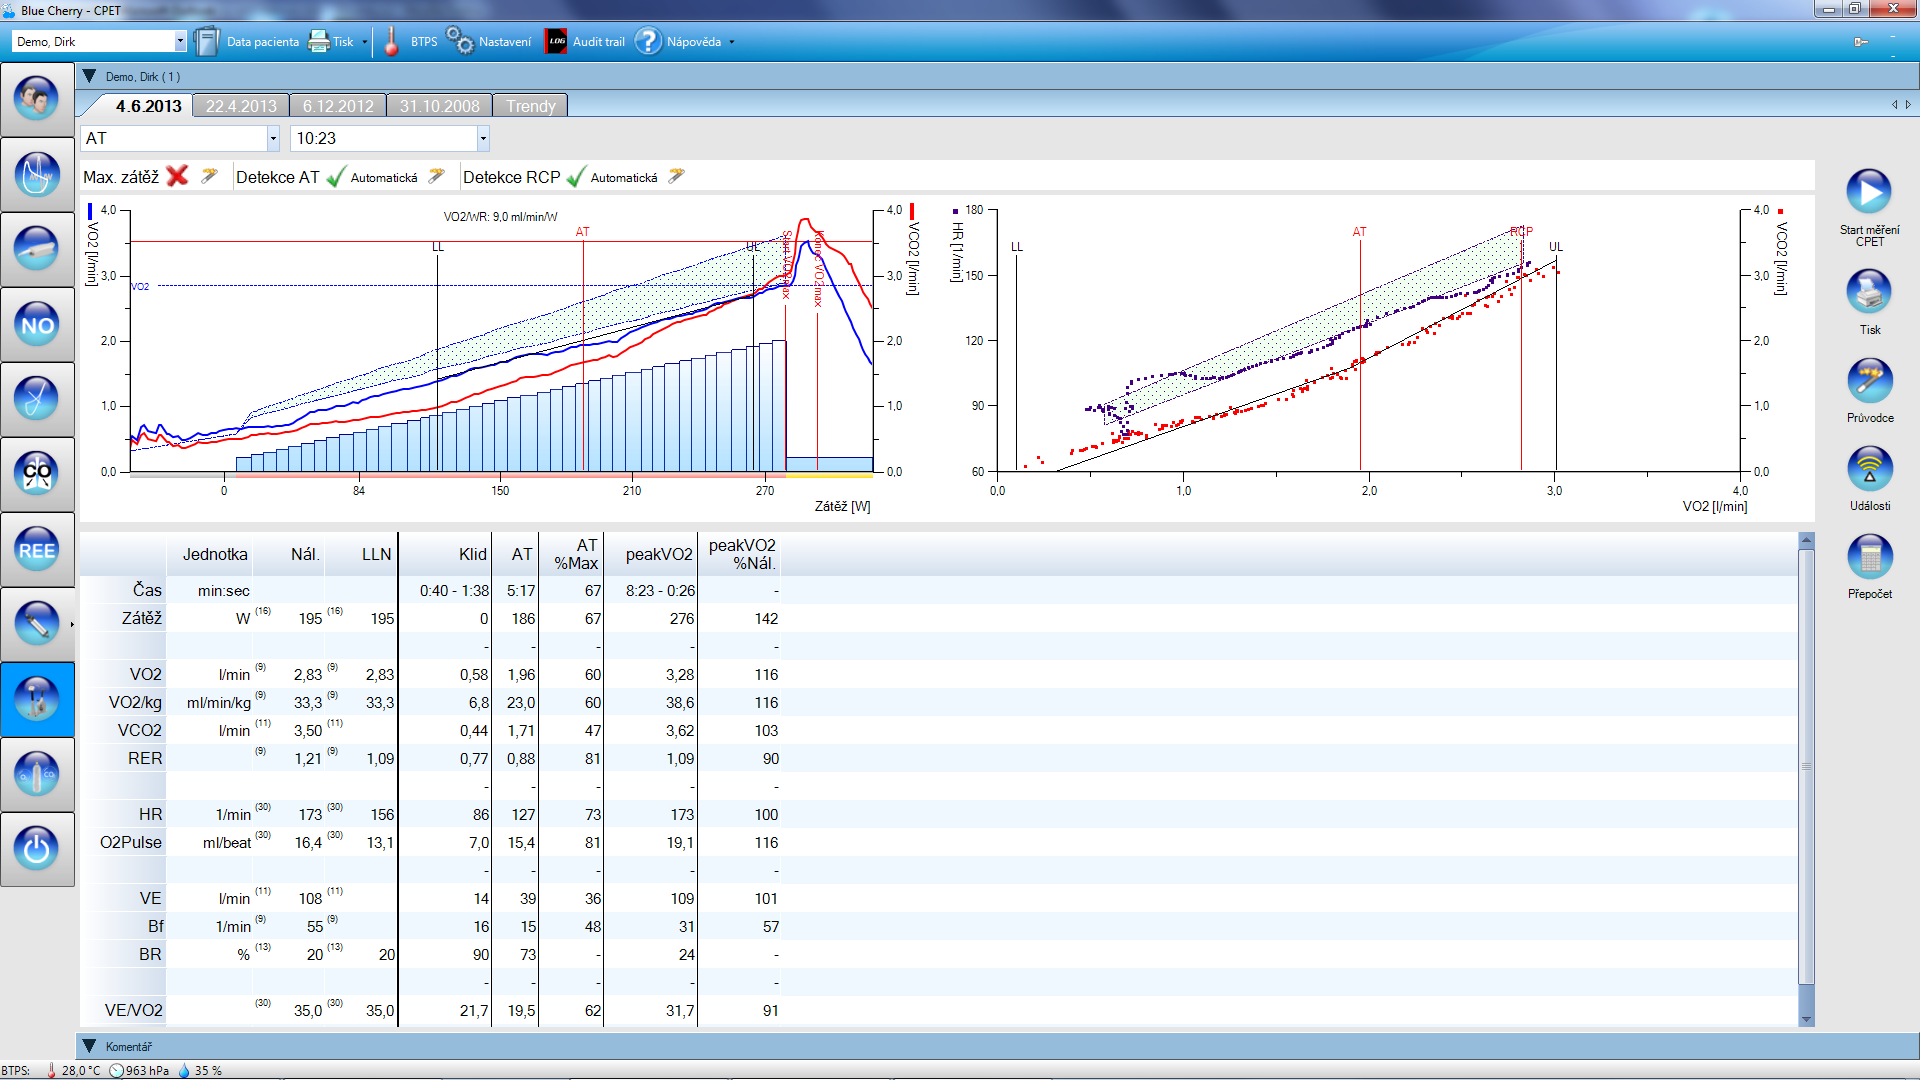Toggle Detekce RCP green checkmark

575,177
